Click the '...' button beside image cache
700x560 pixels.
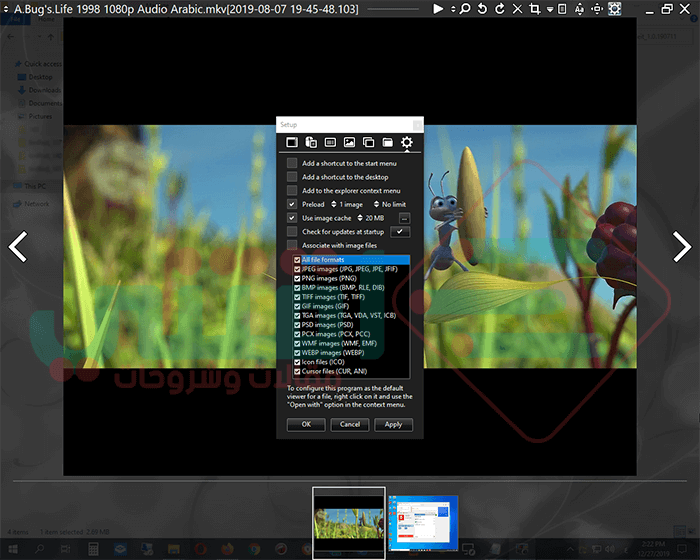tap(404, 218)
